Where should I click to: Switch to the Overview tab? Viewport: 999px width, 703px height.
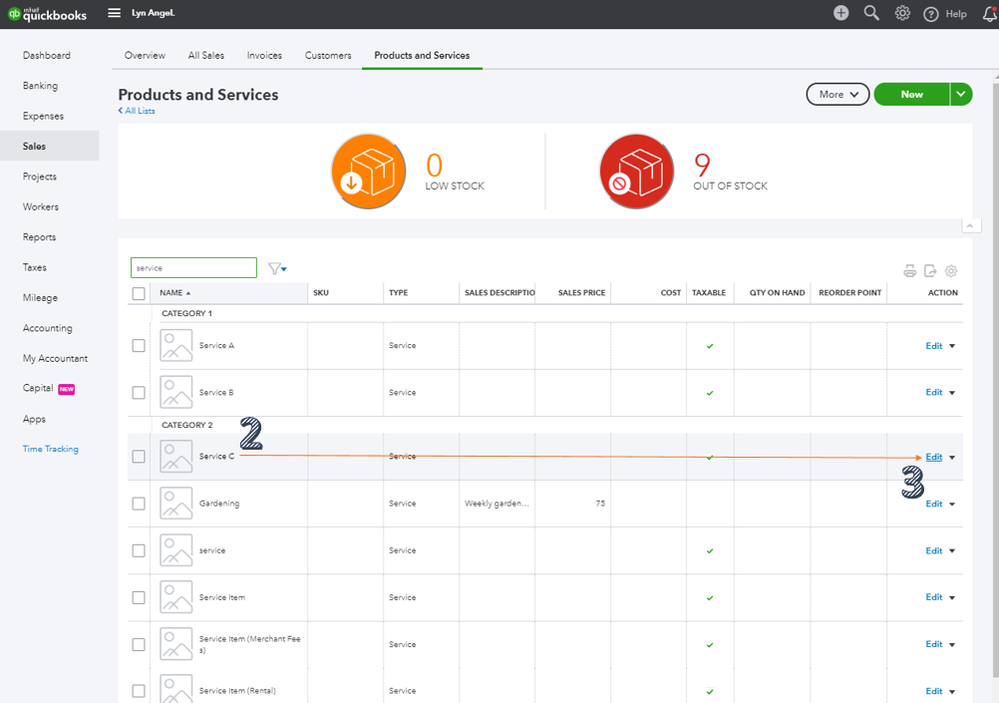point(145,55)
